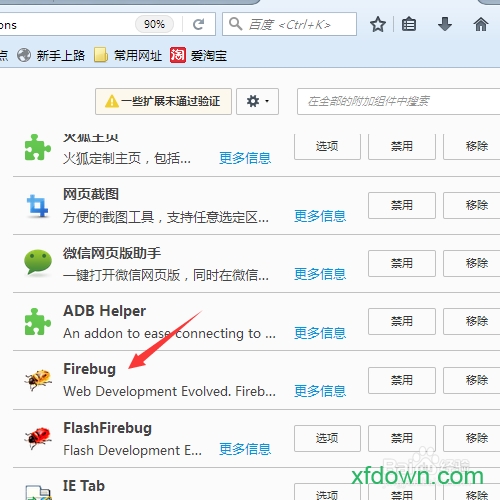This screenshot has height=500, width=500.
Task: Go to home page icon
Action: click(481, 24)
